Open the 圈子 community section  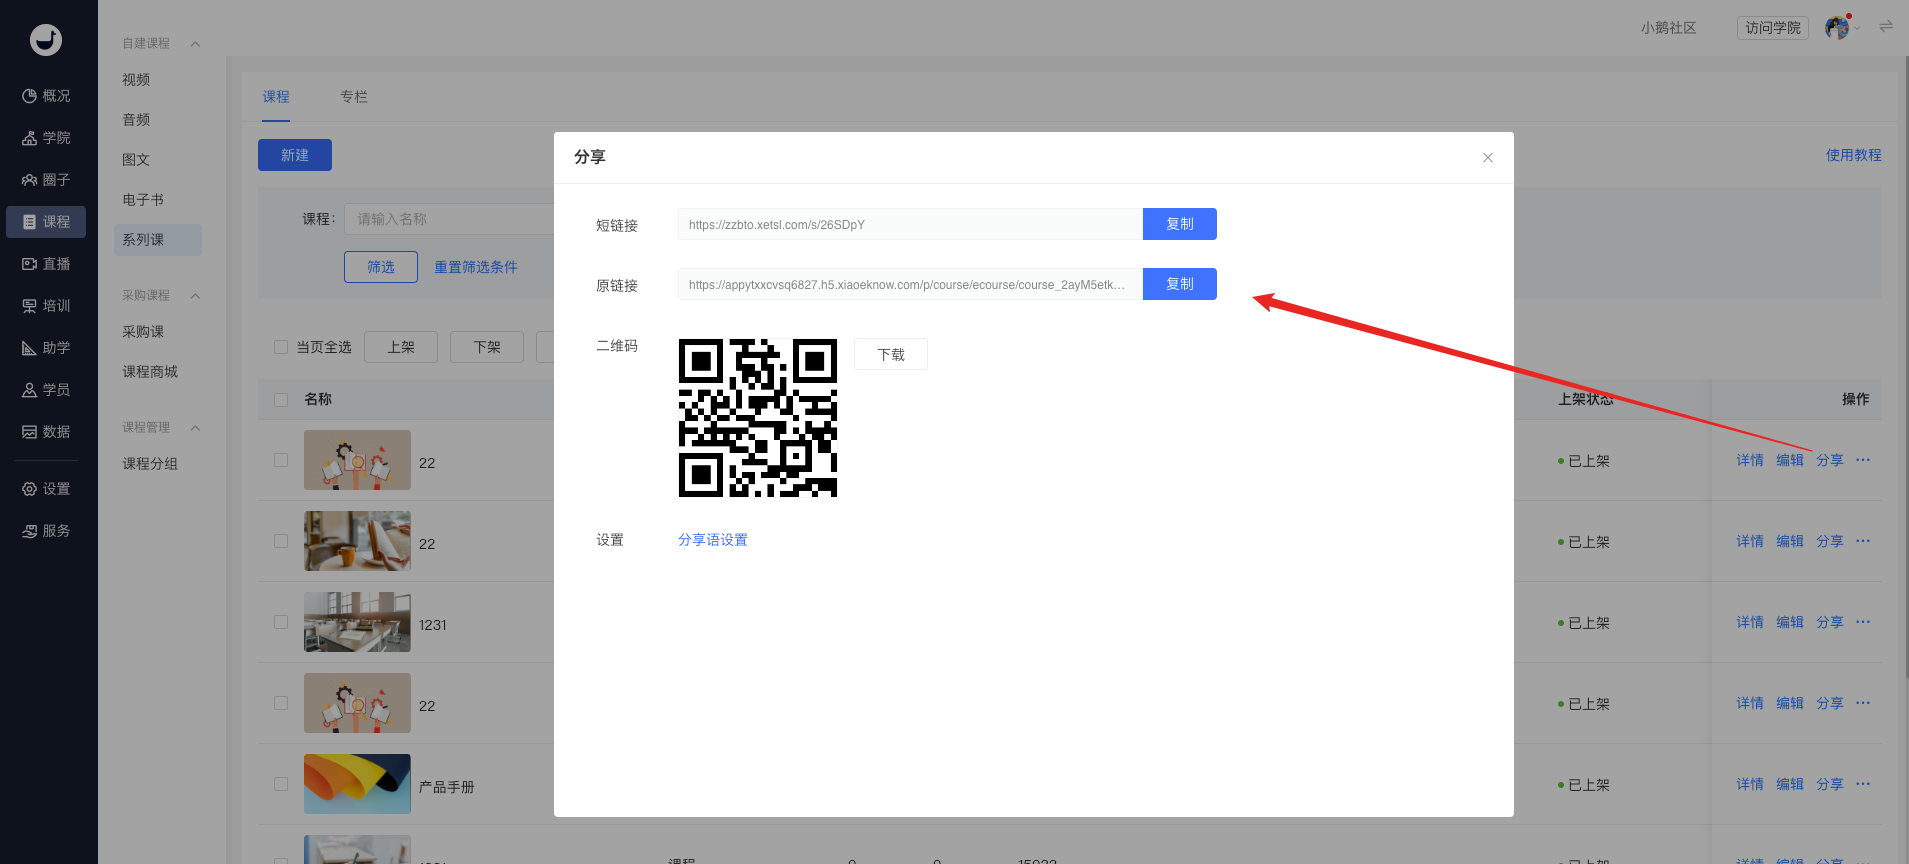(47, 180)
